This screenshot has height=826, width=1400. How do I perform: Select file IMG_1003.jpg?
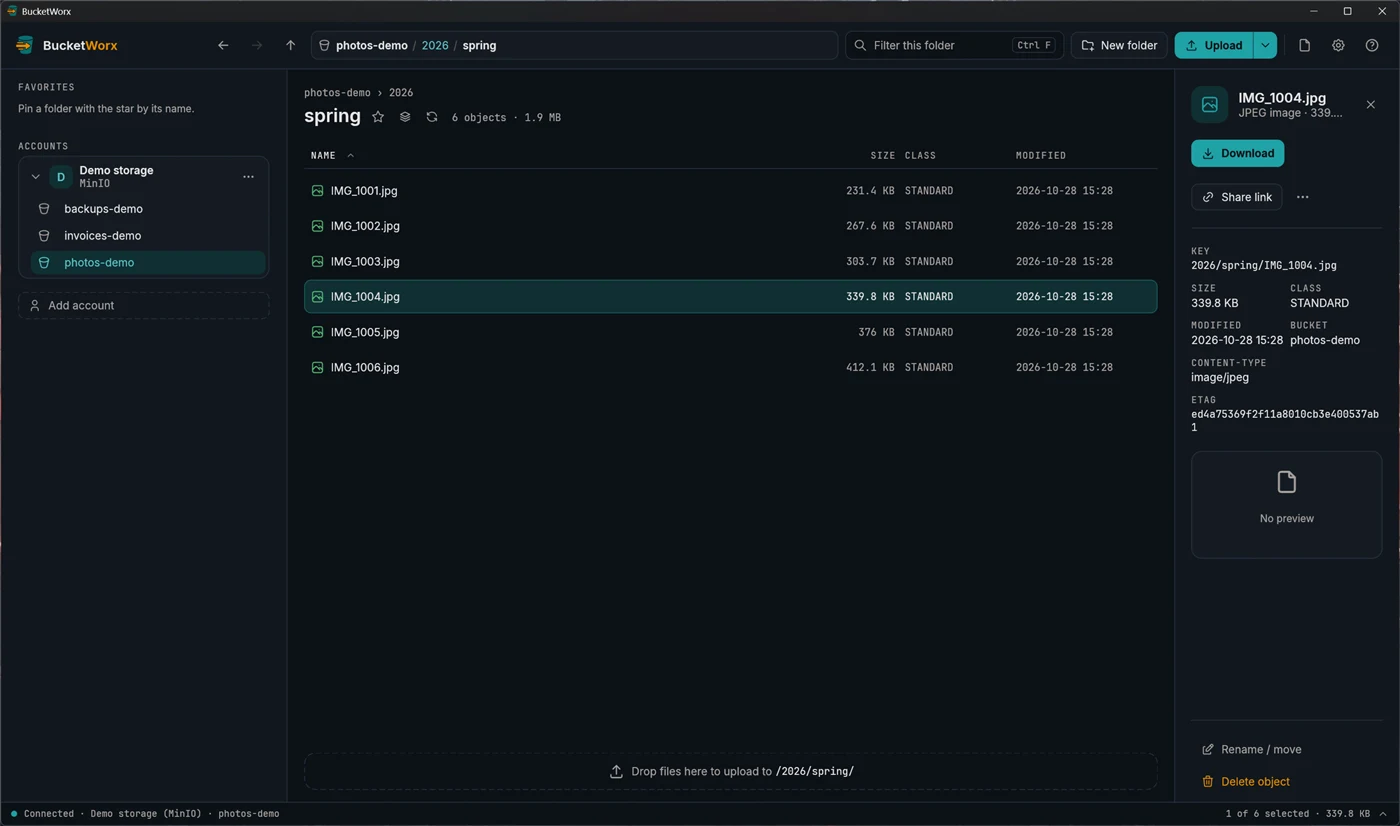pyautogui.click(x=730, y=261)
